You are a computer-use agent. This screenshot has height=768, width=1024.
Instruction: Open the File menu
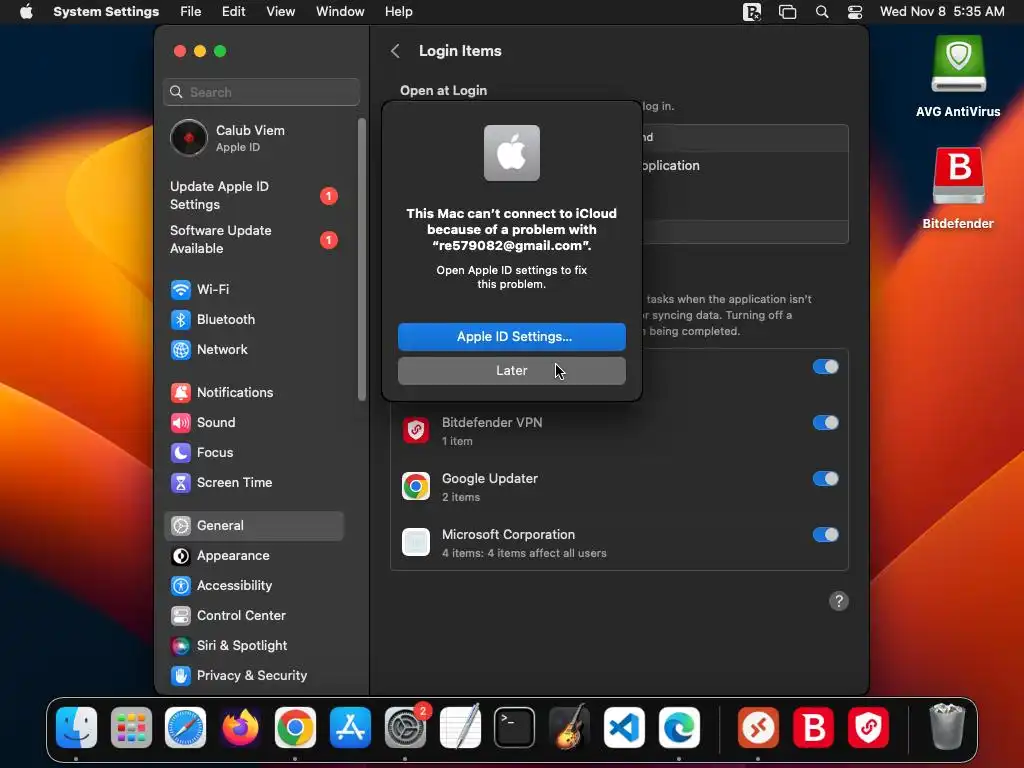pyautogui.click(x=191, y=12)
